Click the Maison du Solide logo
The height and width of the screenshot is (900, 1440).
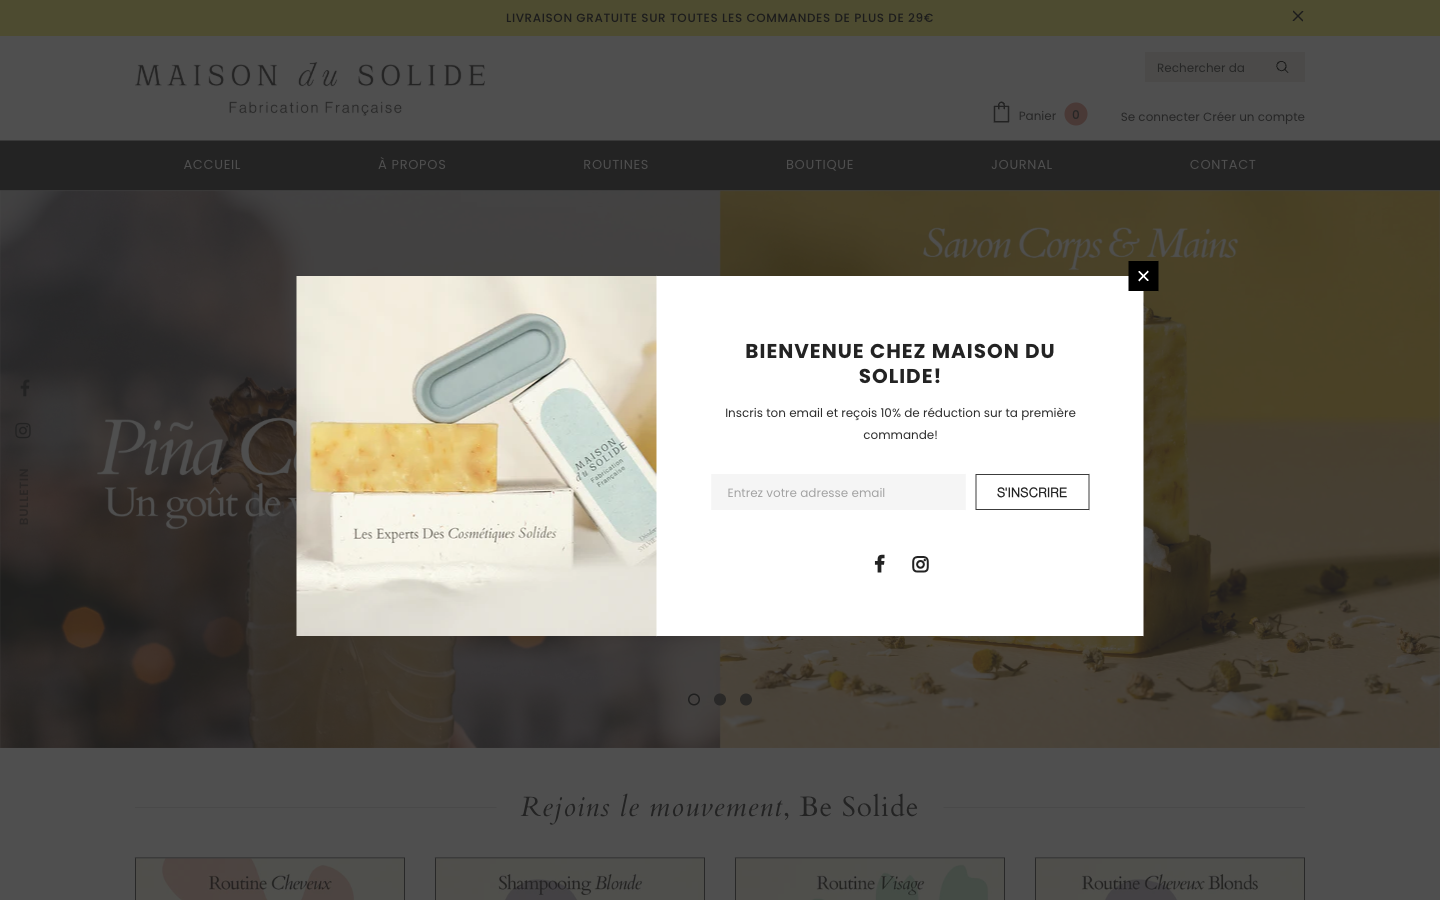tap(311, 88)
